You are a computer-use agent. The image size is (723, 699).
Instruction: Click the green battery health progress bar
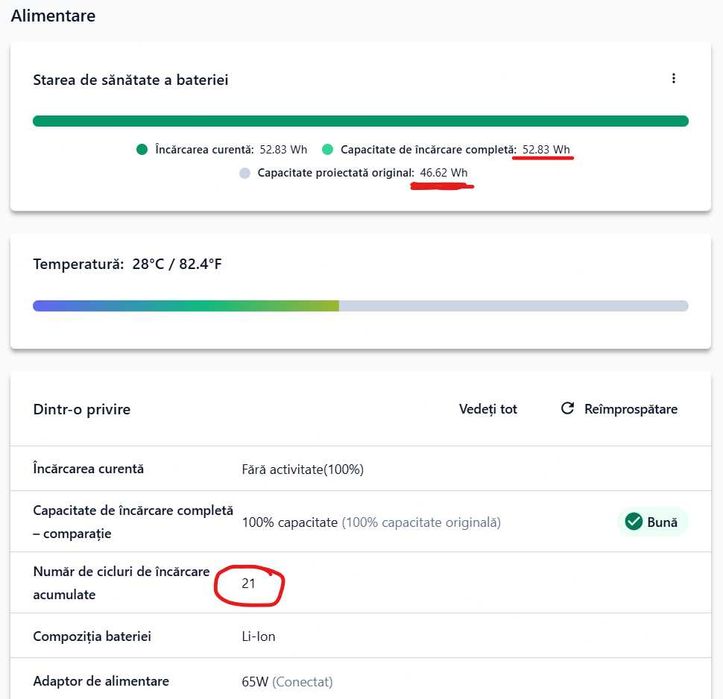(360, 121)
